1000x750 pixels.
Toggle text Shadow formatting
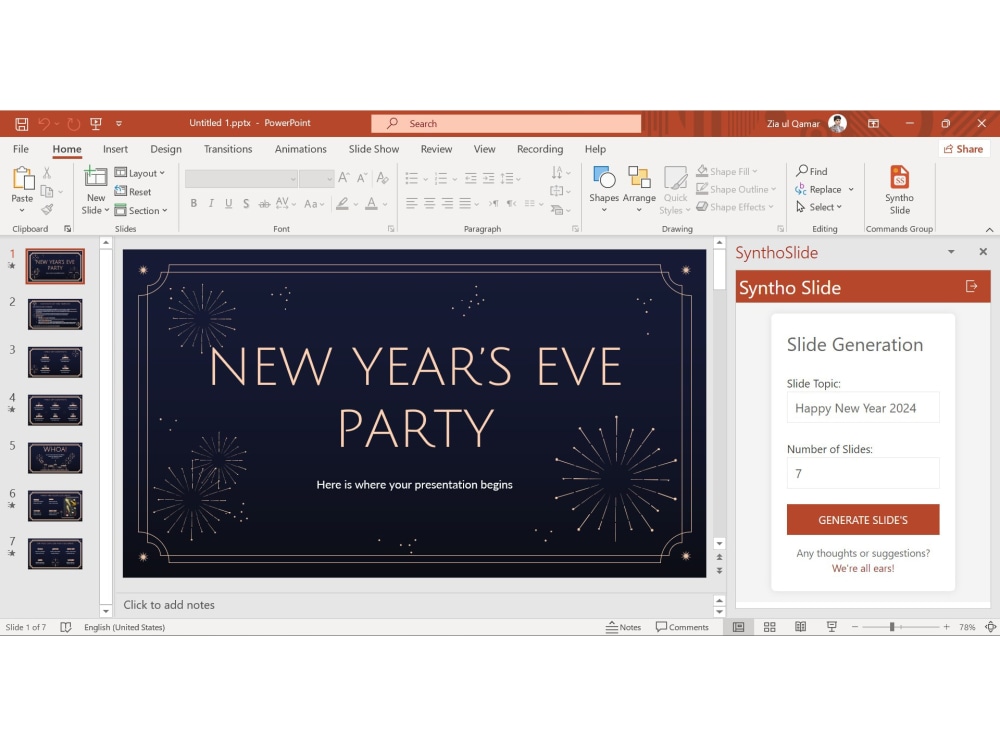tap(246, 203)
